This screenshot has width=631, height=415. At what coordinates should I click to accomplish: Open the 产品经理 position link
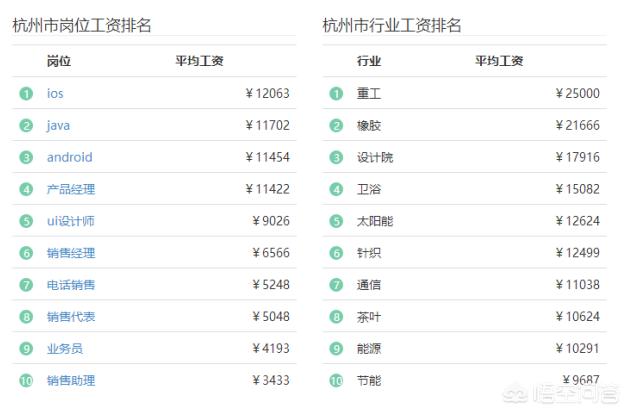(71, 189)
